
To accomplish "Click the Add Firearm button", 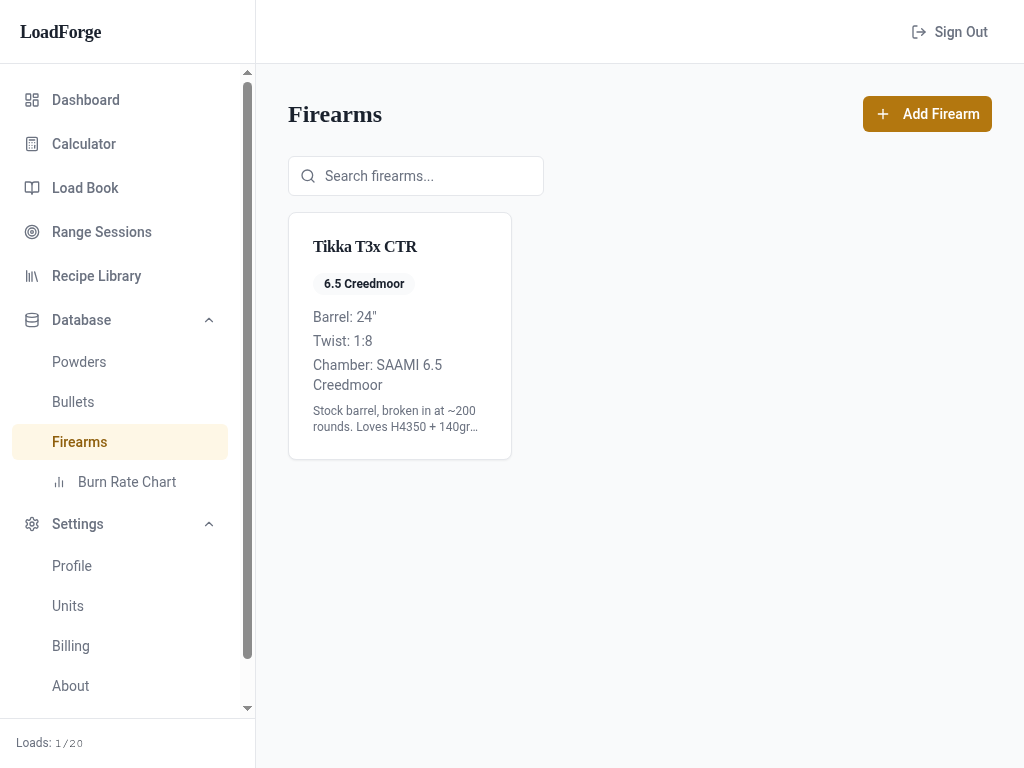I will tap(927, 114).
